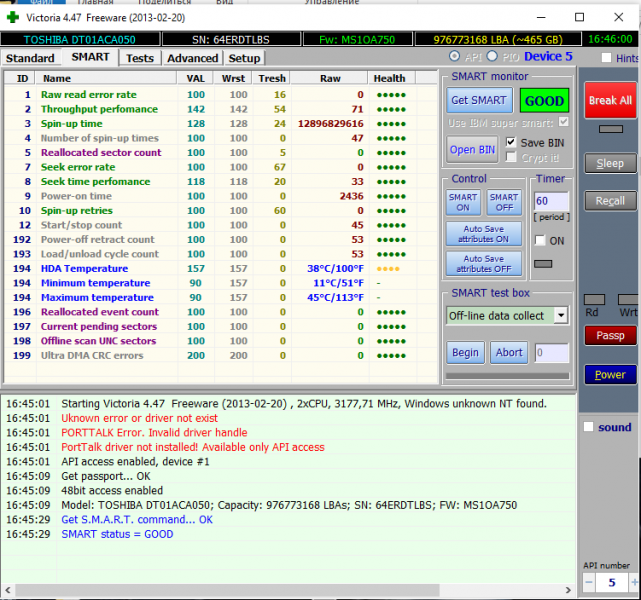
Task: Enable the Hints checkbox
Action: [606, 58]
